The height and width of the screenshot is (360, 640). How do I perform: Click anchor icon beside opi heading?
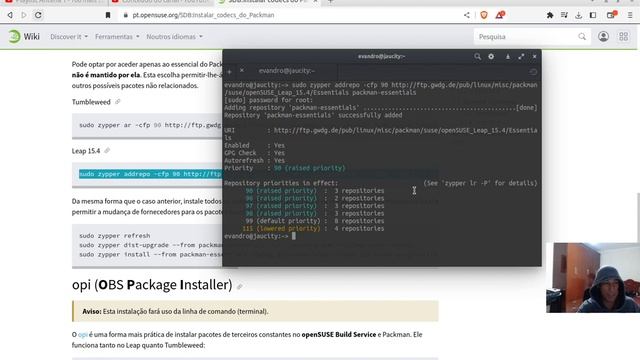click(240, 287)
